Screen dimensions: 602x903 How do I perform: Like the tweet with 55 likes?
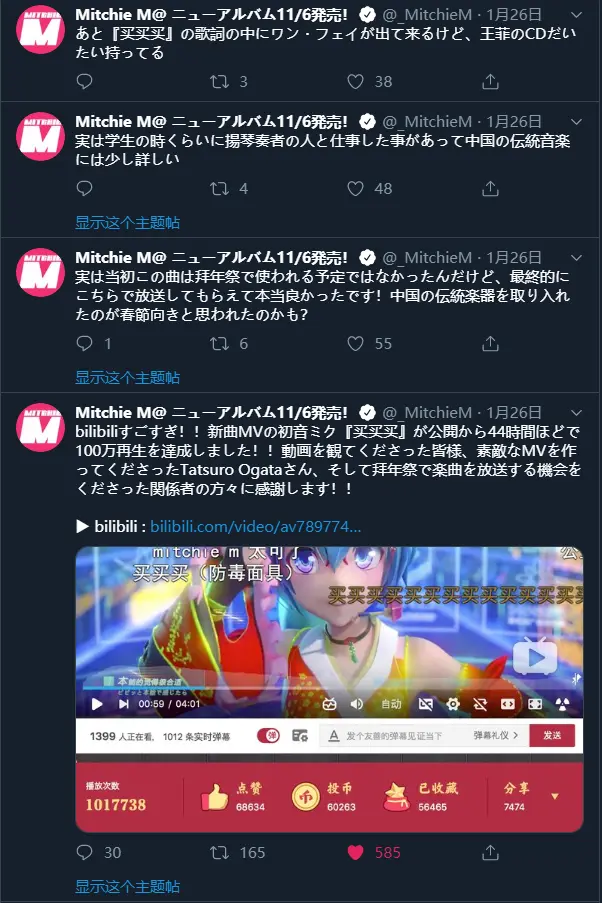click(x=355, y=344)
